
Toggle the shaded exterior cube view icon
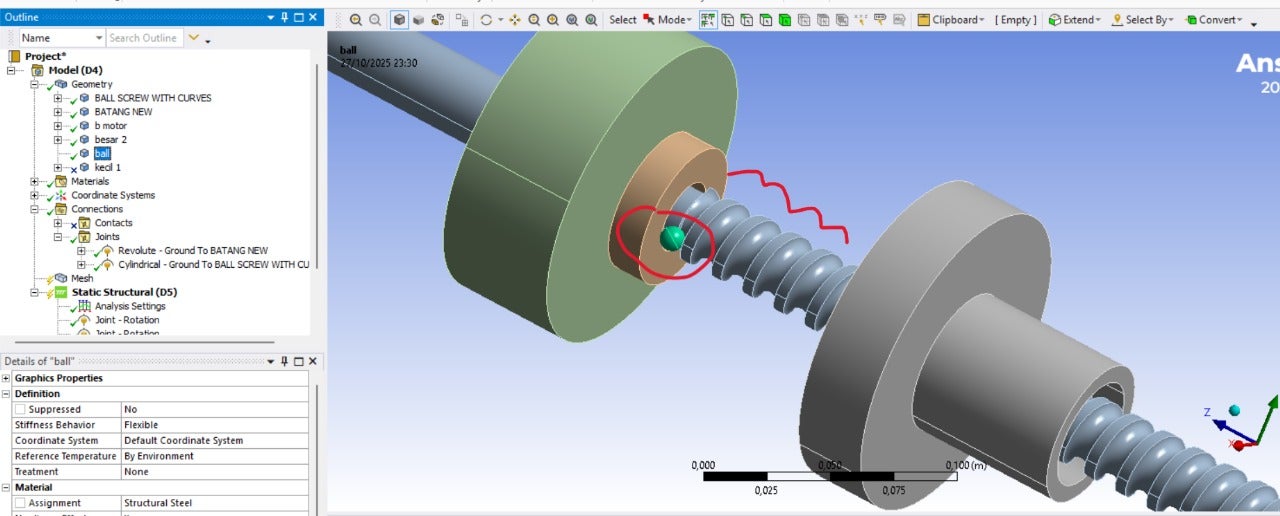(399, 20)
